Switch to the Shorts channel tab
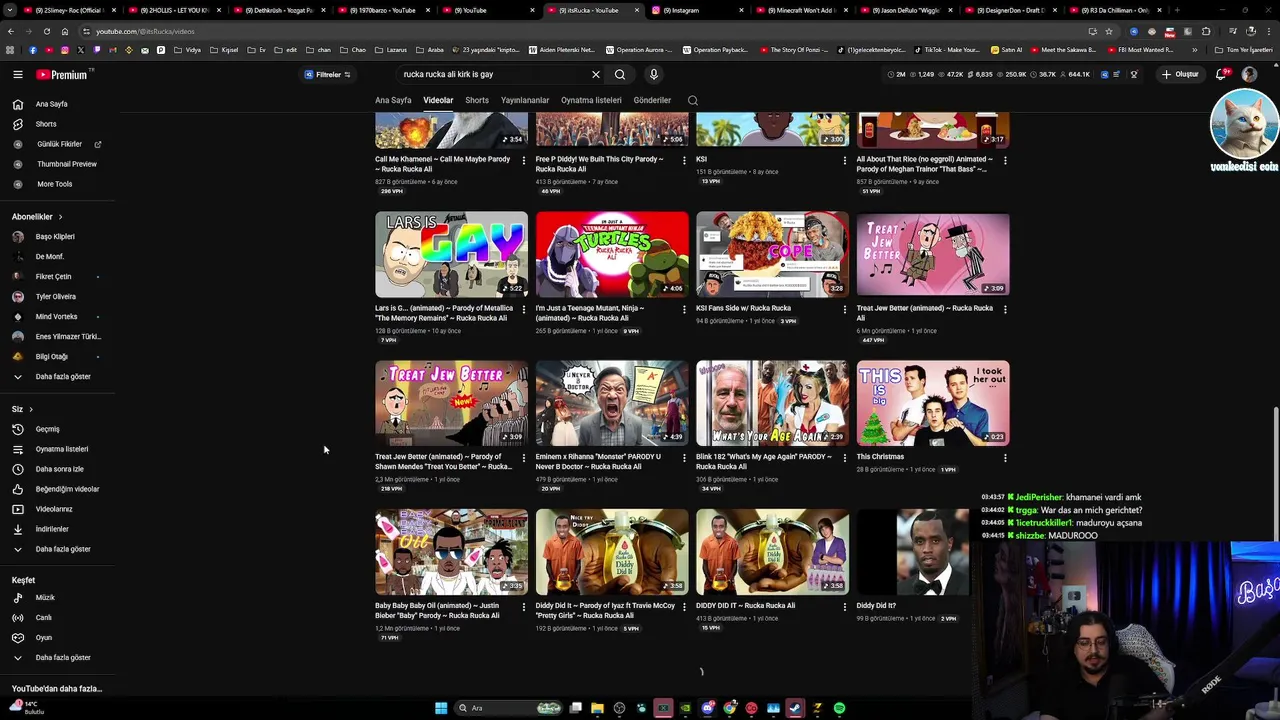Screen dimensions: 1280x720 click(477, 100)
